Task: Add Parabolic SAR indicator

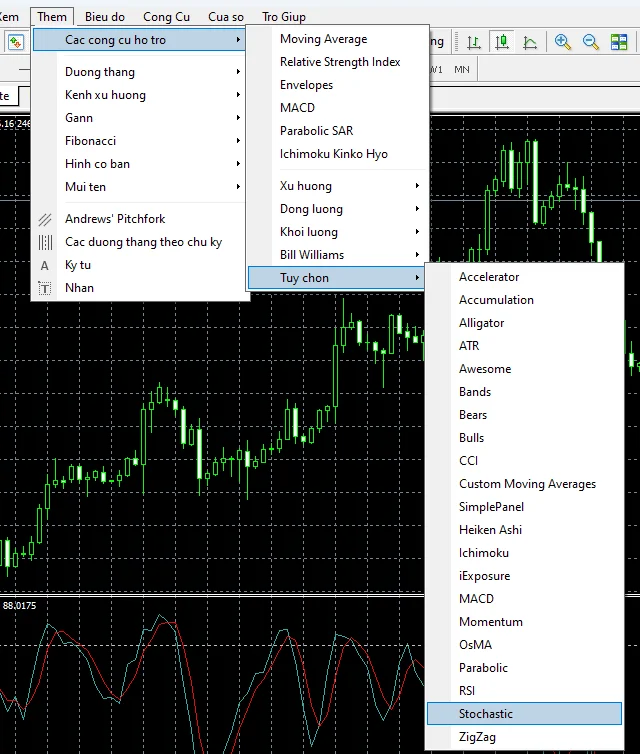Action: coord(337,131)
